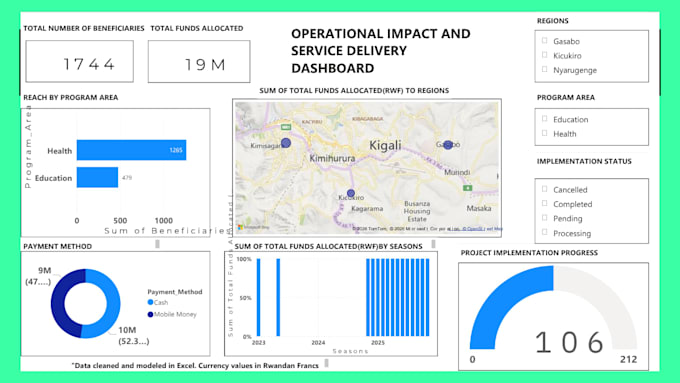Enable the Processing status filter
Viewport: 680px width, 383px height.
pyautogui.click(x=545, y=232)
